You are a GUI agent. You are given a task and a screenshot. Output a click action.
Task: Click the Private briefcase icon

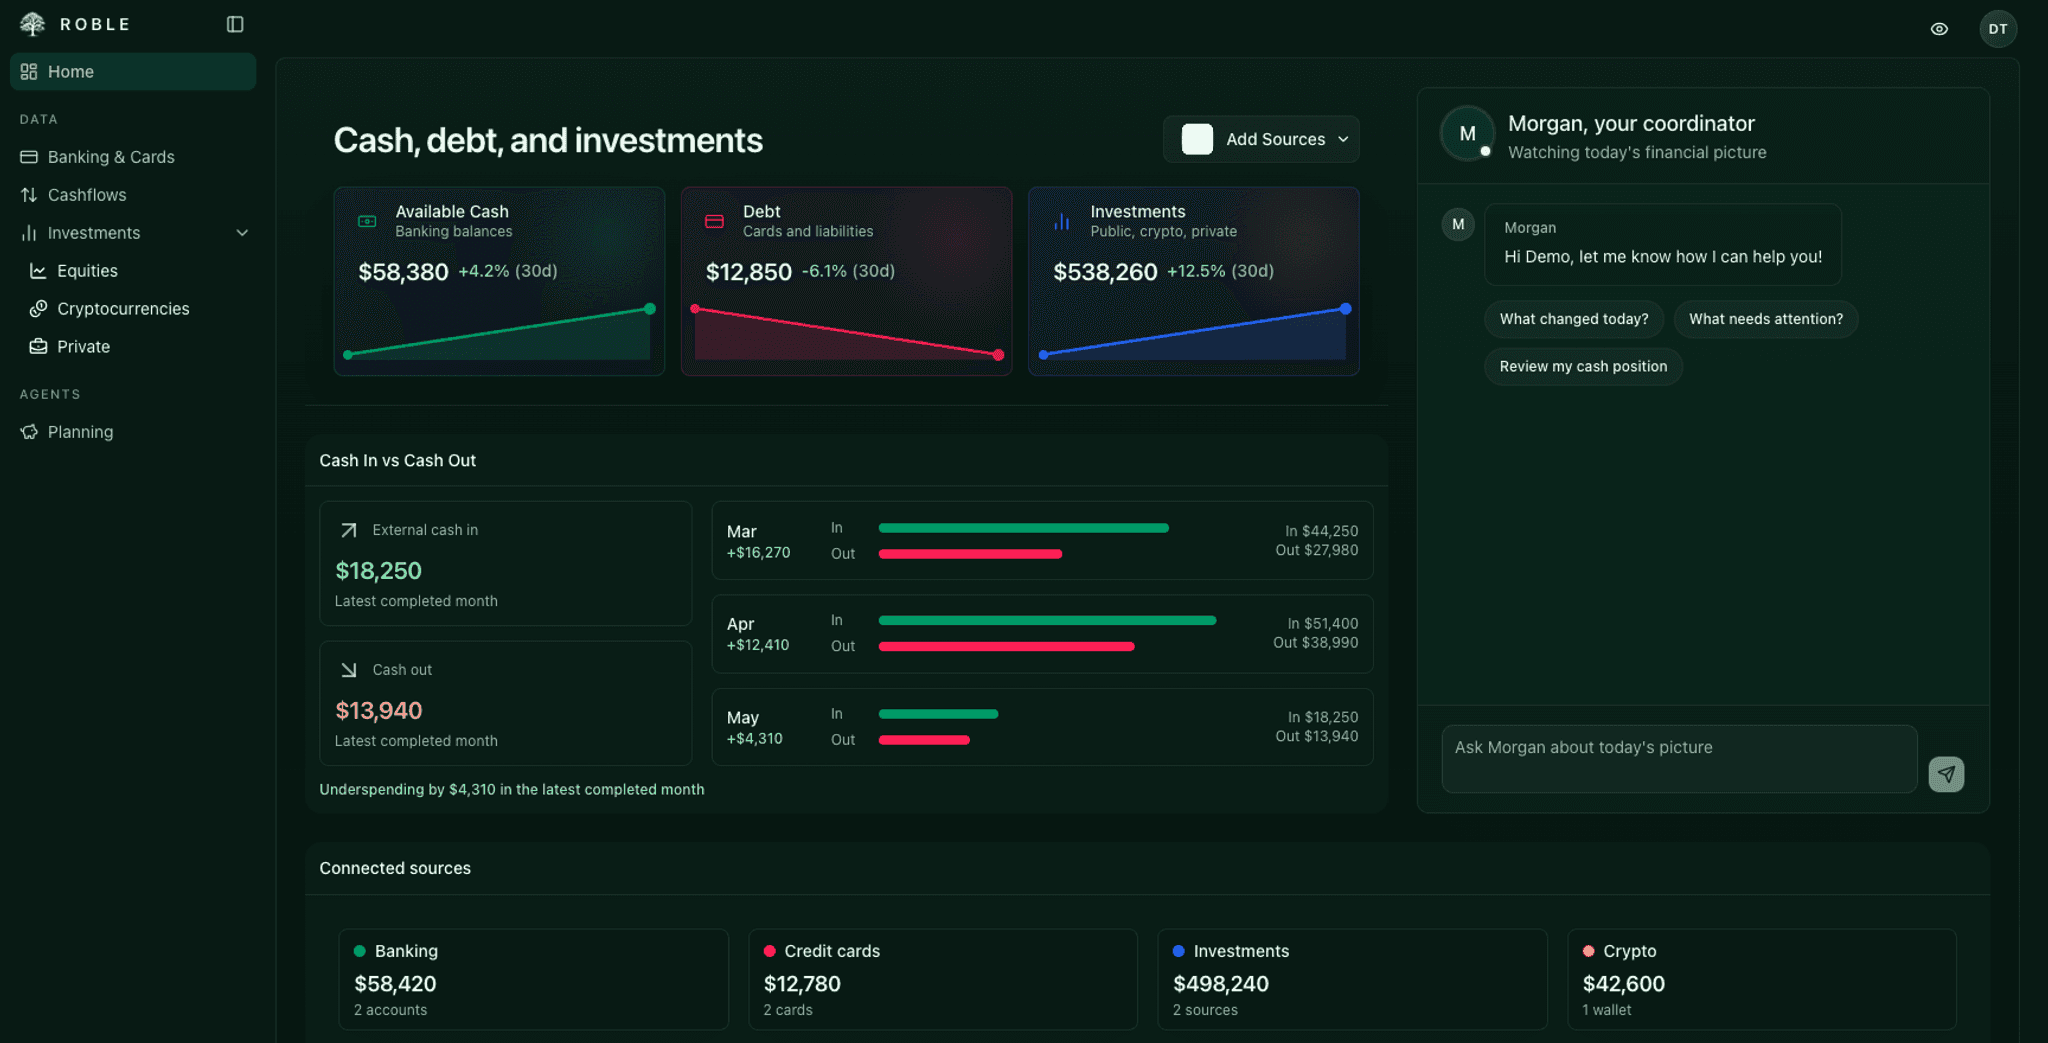(x=38, y=347)
